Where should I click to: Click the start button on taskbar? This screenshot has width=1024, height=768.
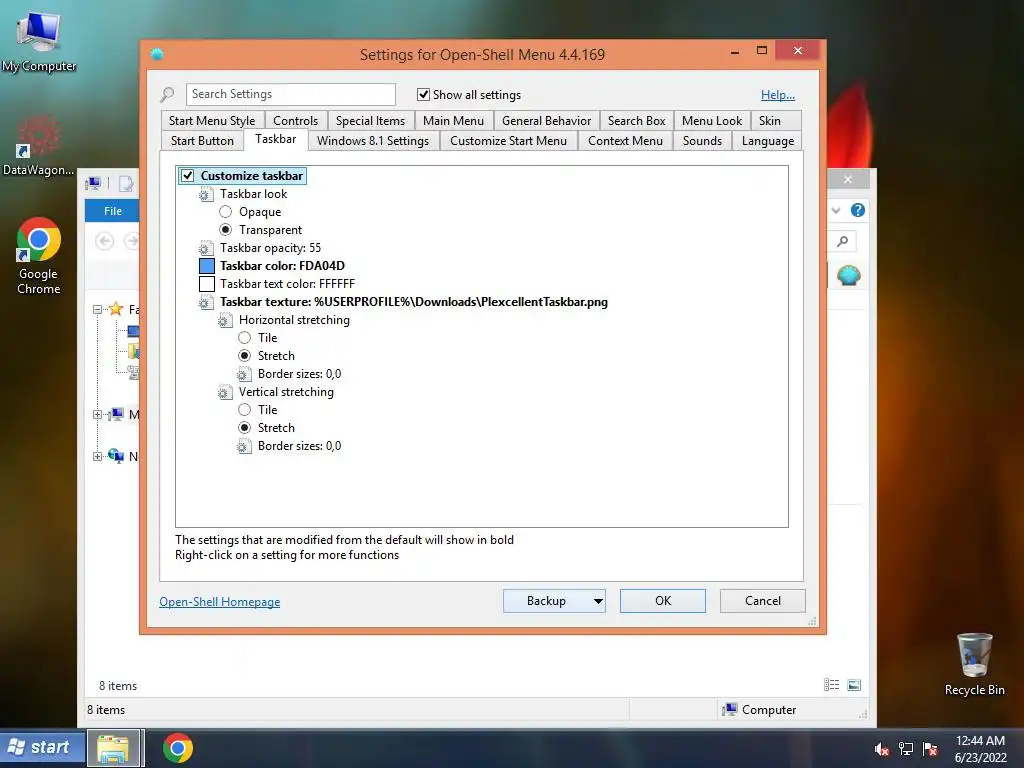tap(42, 748)
